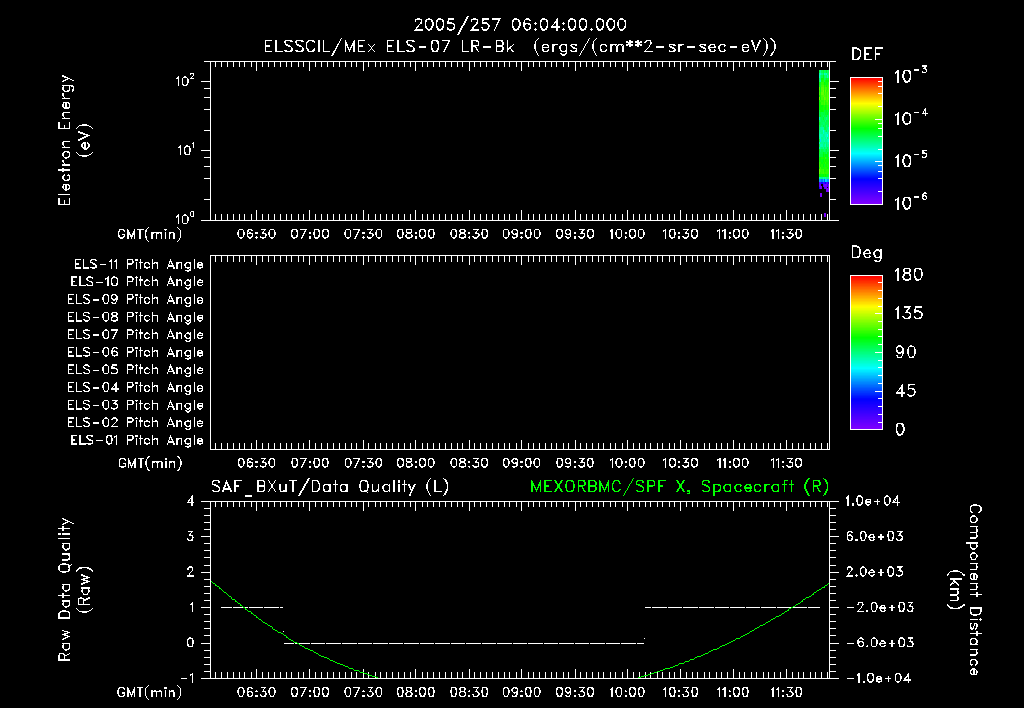
Task: Click the white data quality line at level 0
Action: (464, 643)
